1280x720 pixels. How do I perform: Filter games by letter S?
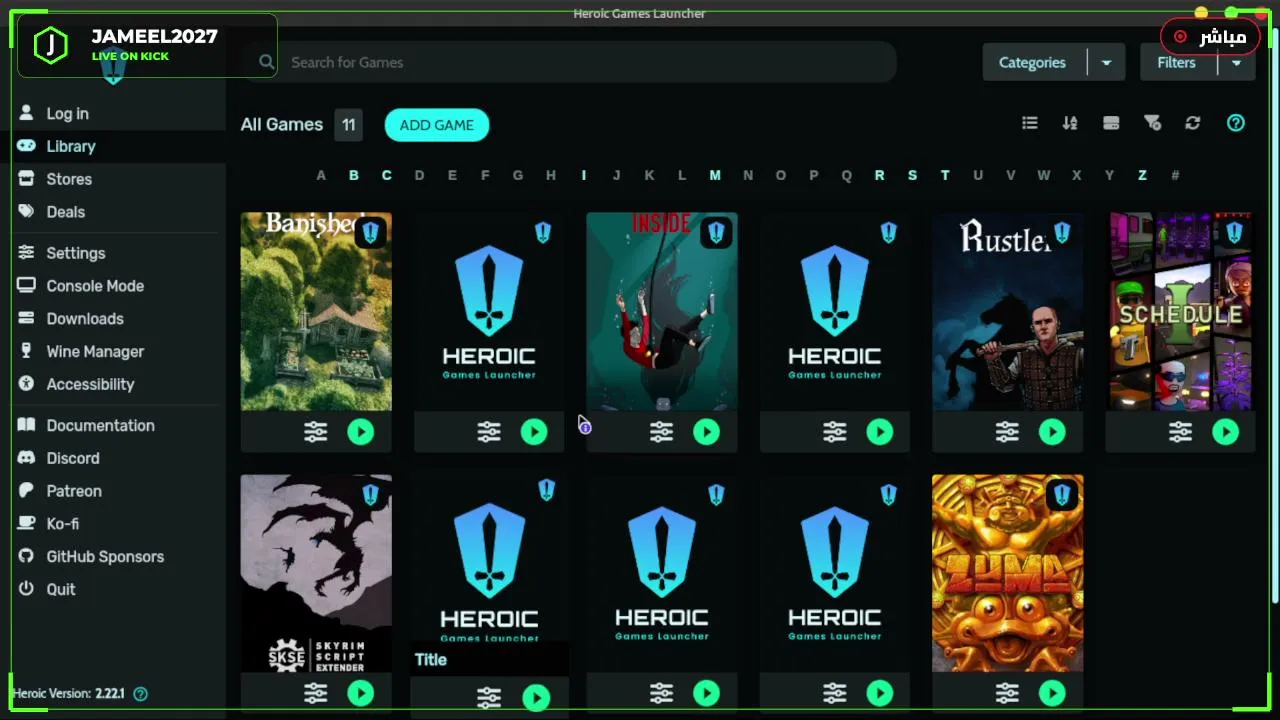(912, 175)
